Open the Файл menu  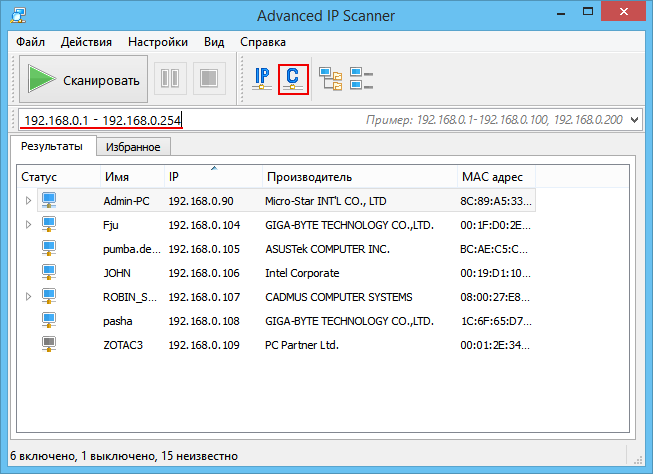(x=30, y=42)
